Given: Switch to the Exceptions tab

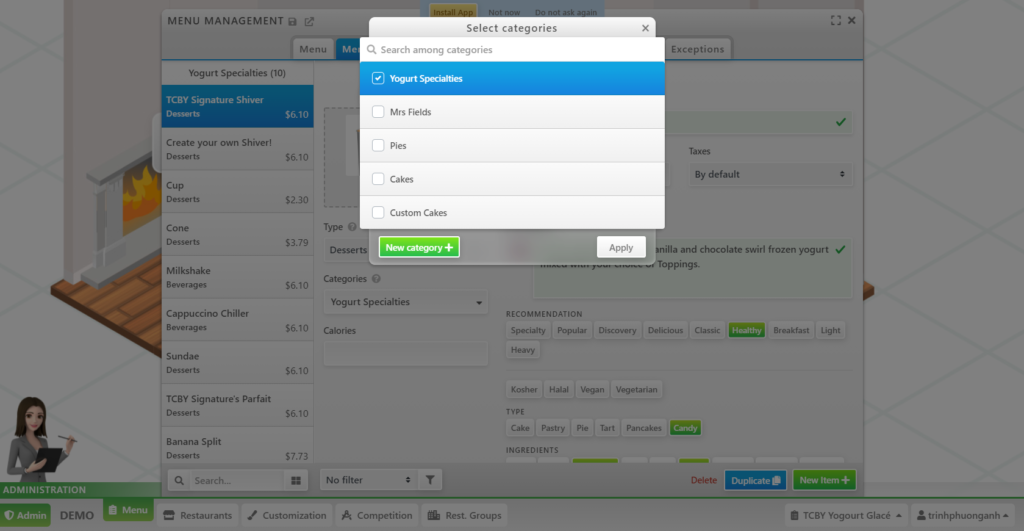Looking at the screenshot, I should (x=697, y=49).
